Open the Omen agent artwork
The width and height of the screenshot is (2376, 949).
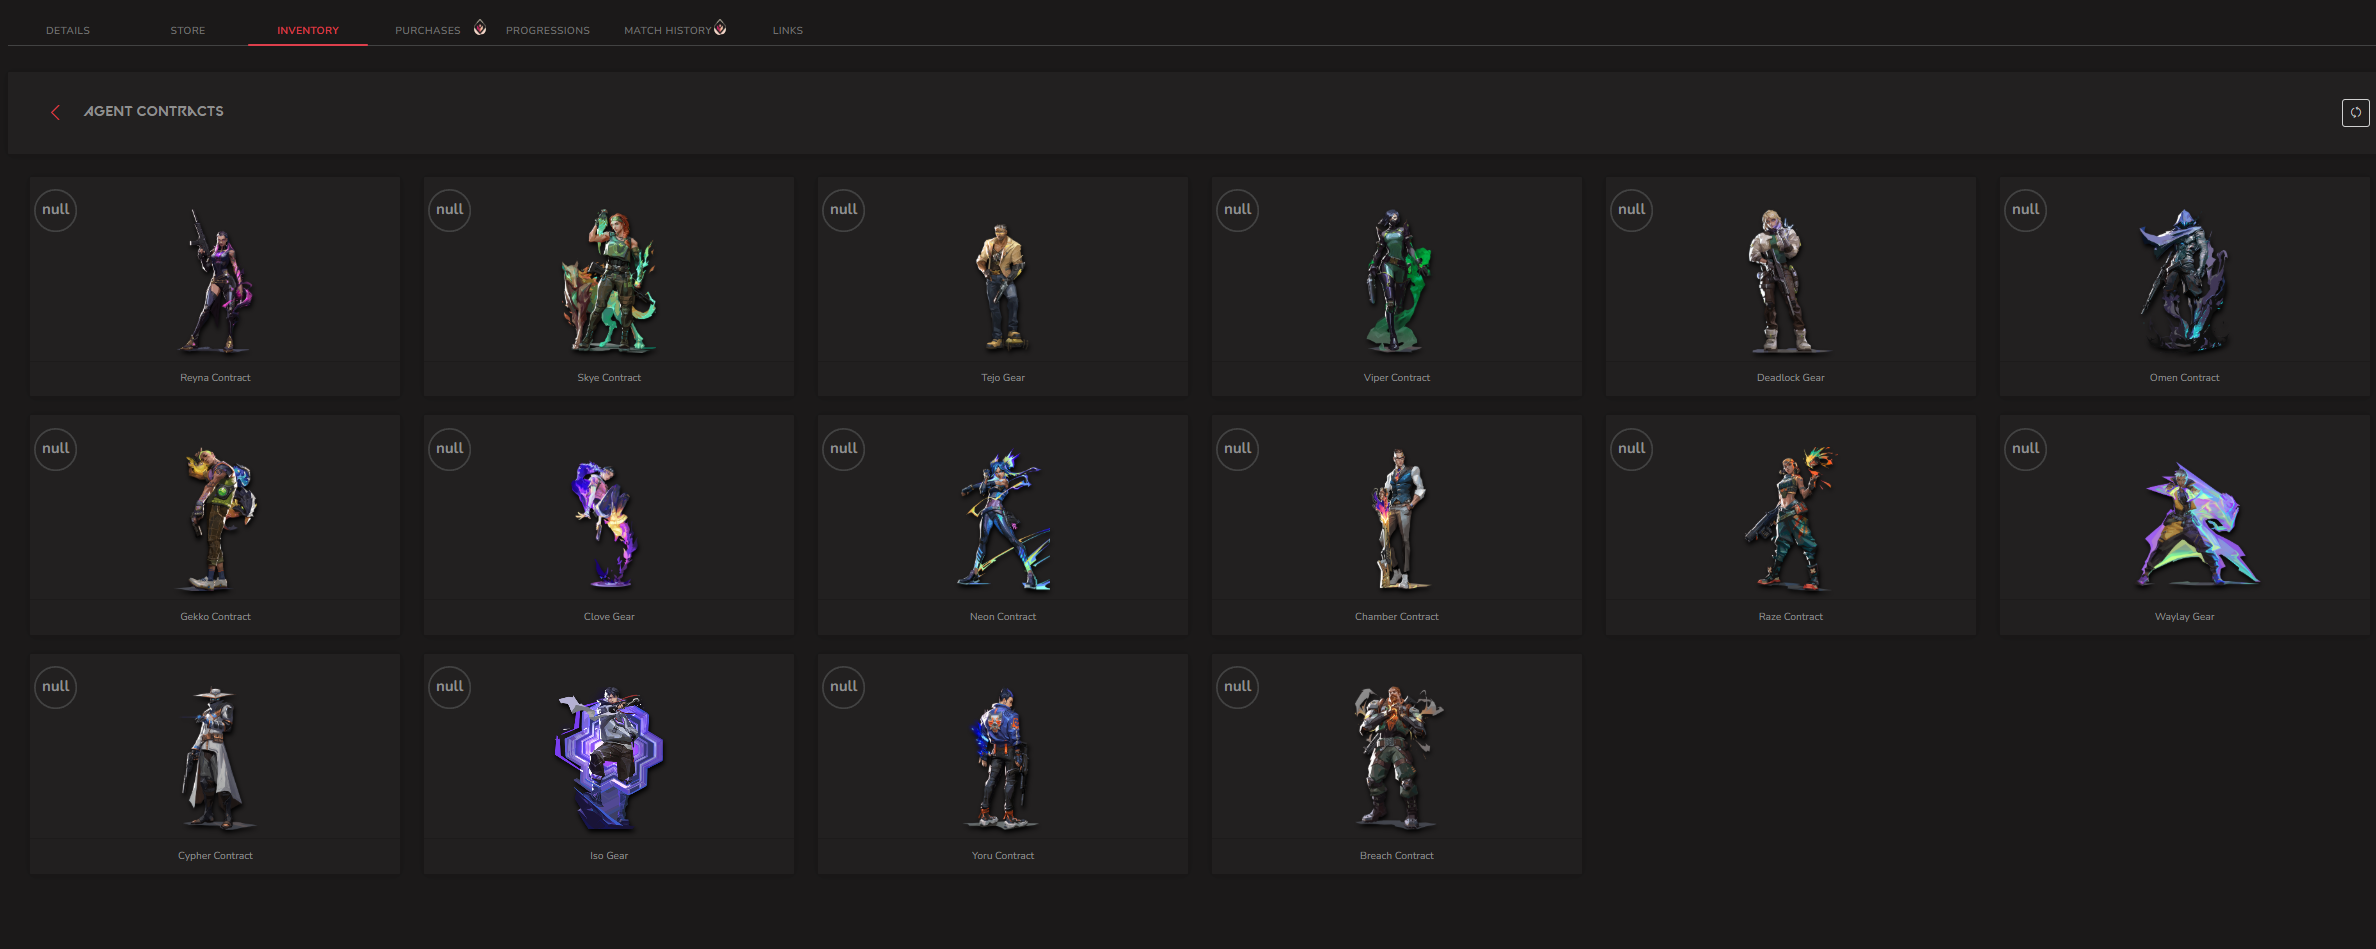[x=2185, y=281]
